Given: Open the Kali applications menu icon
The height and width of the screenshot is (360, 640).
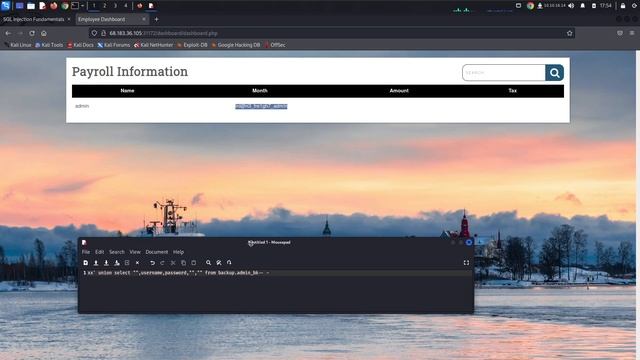Looking at the screenshot, I should (5, 6).
